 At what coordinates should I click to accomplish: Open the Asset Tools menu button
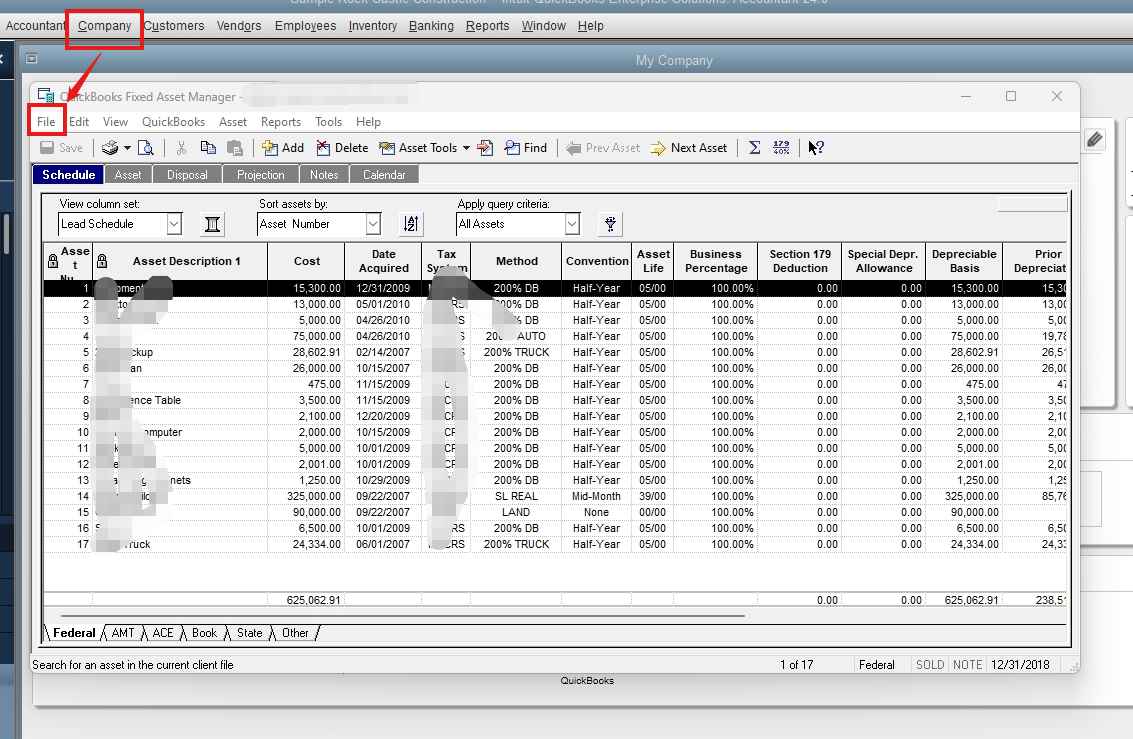coord(419,148)
